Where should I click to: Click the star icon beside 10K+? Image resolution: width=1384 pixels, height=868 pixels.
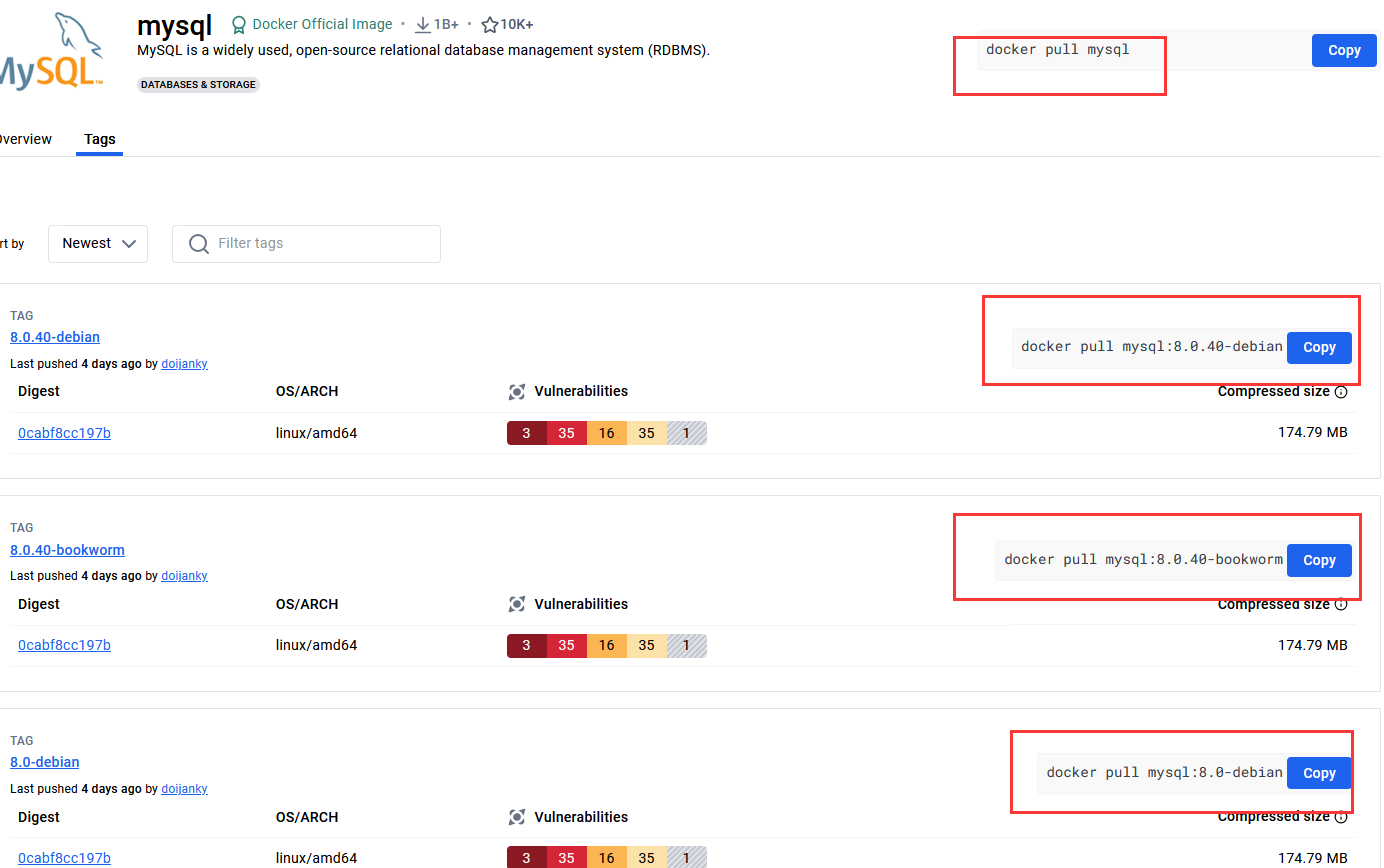pyautogui.click(x=489, y=24)
